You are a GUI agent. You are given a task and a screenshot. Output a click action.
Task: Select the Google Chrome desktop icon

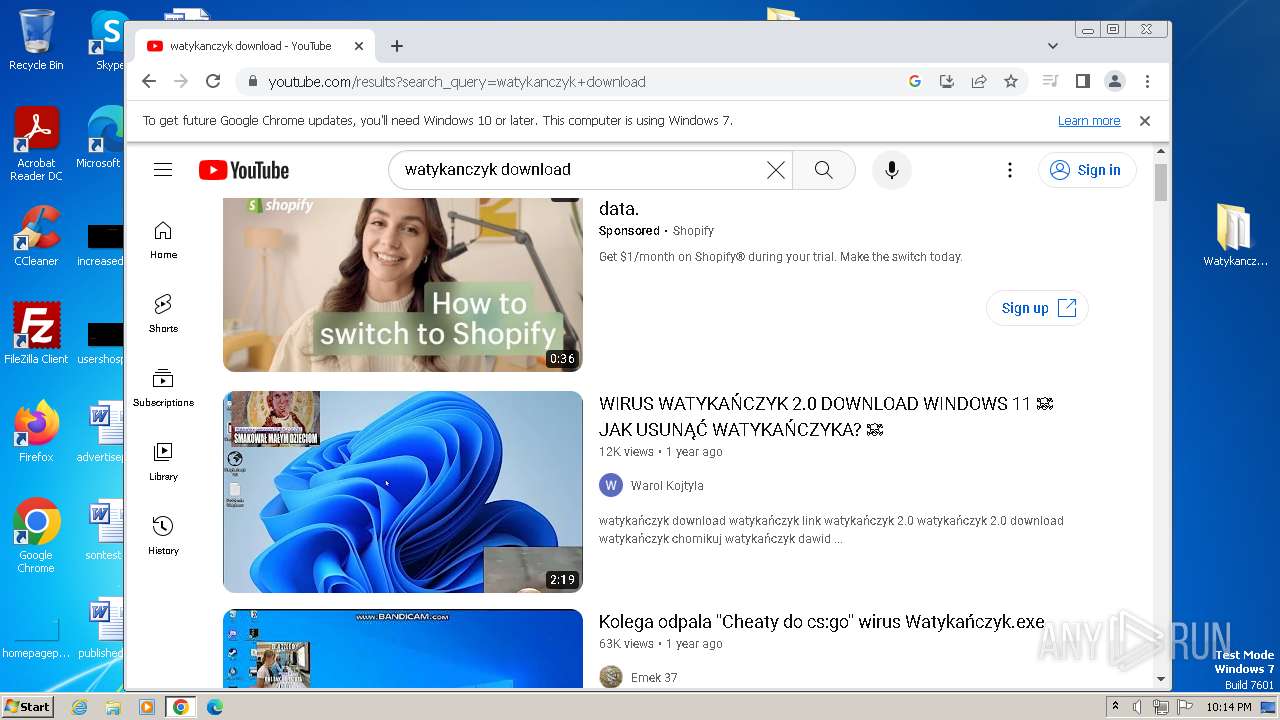(x=36, y=536)
